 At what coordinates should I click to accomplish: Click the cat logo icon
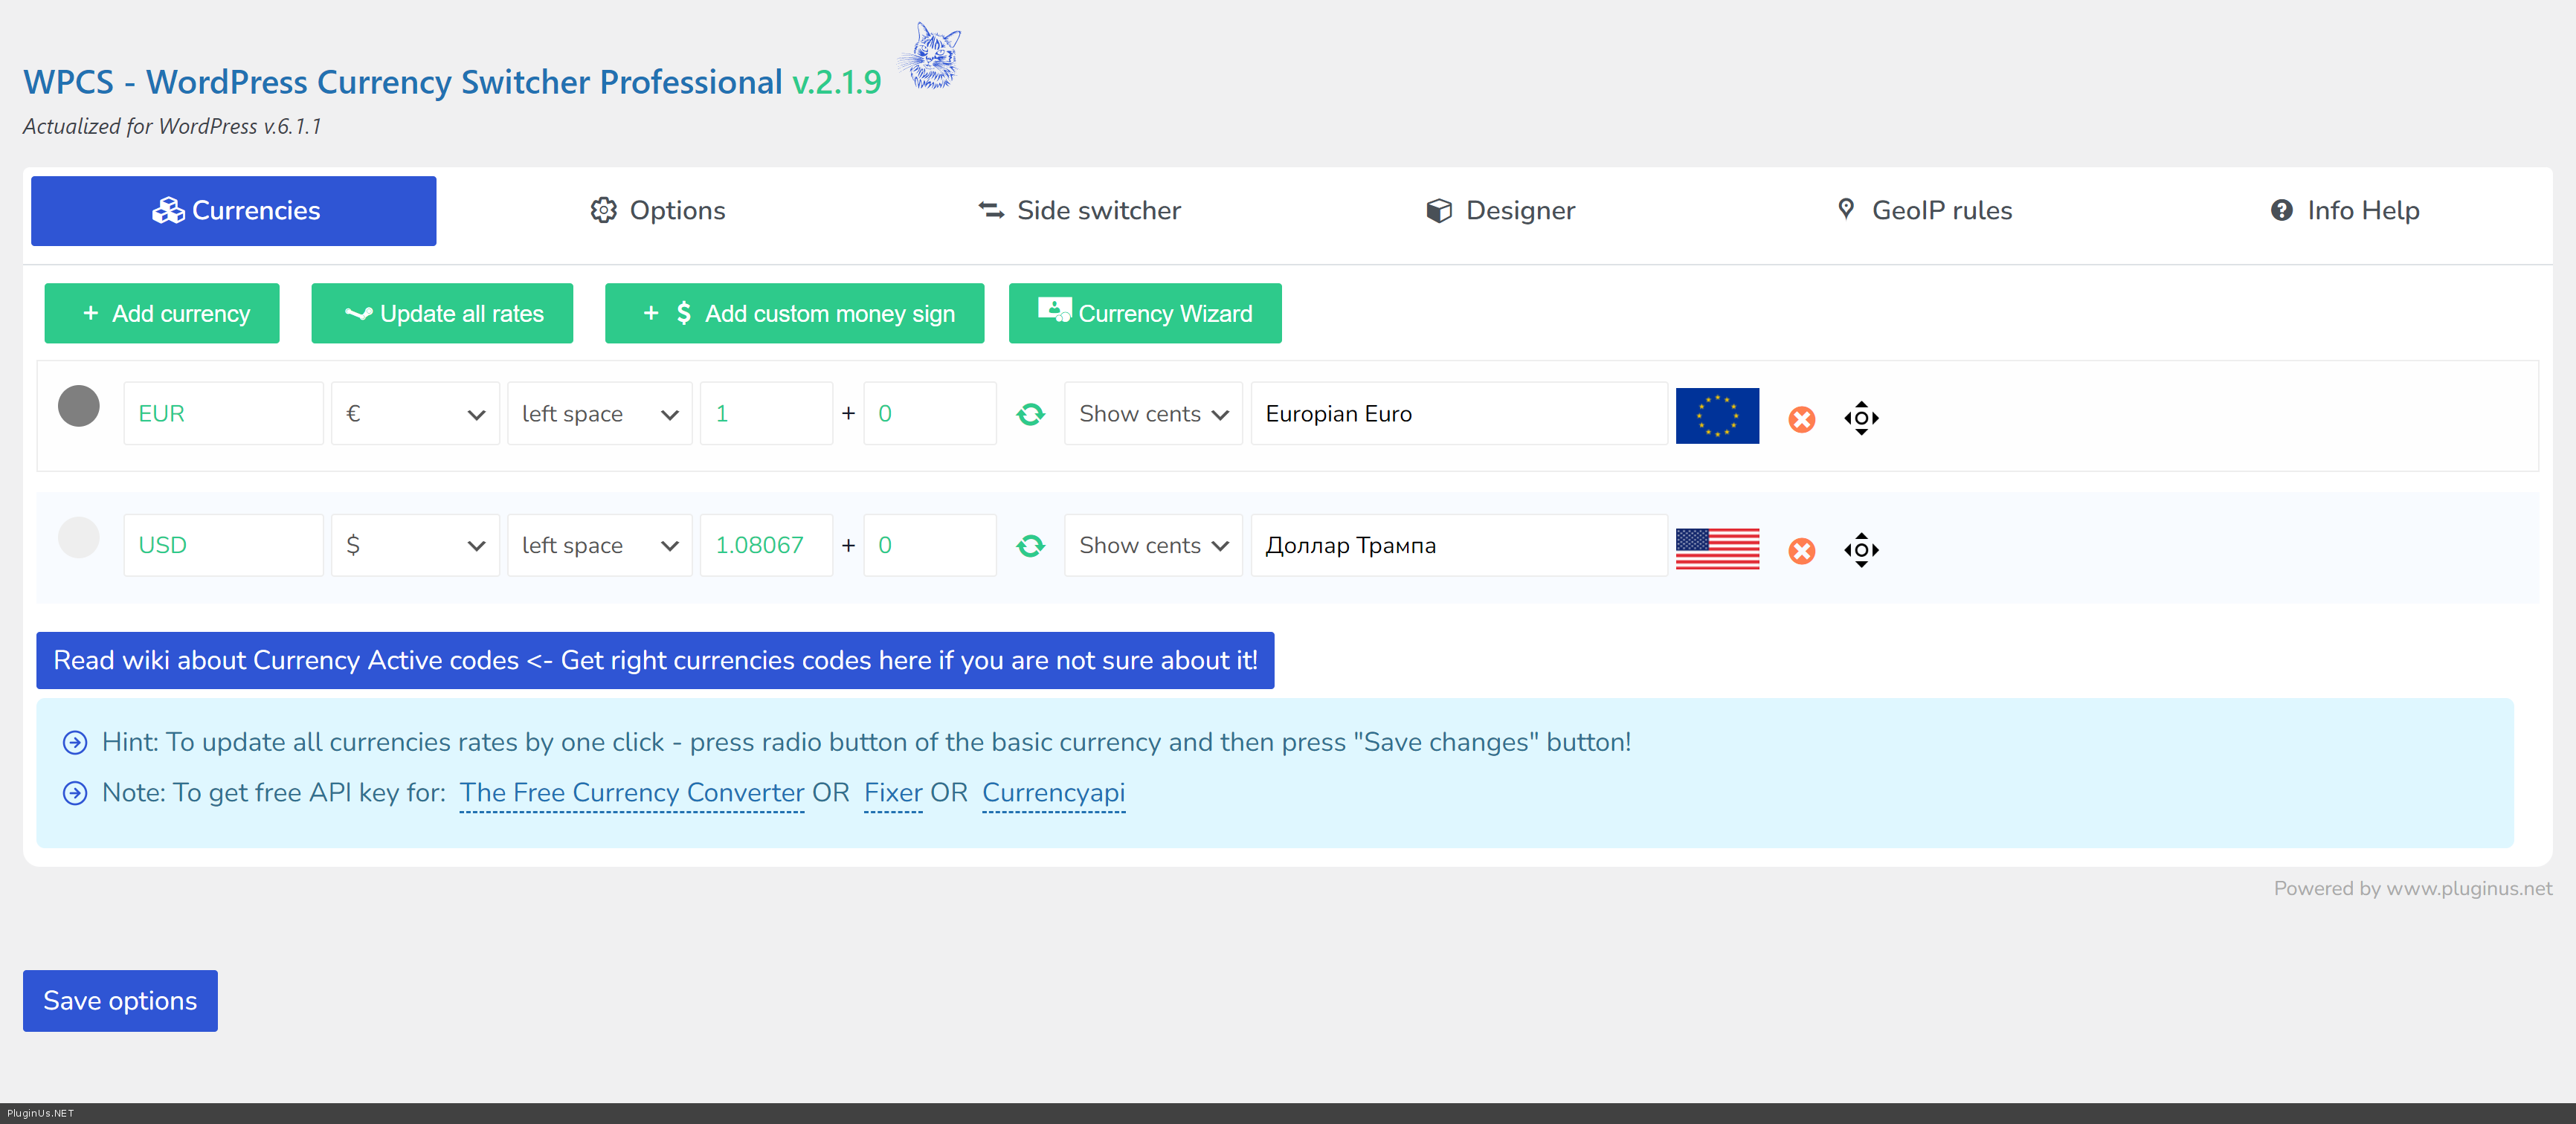tap(931, 57)
